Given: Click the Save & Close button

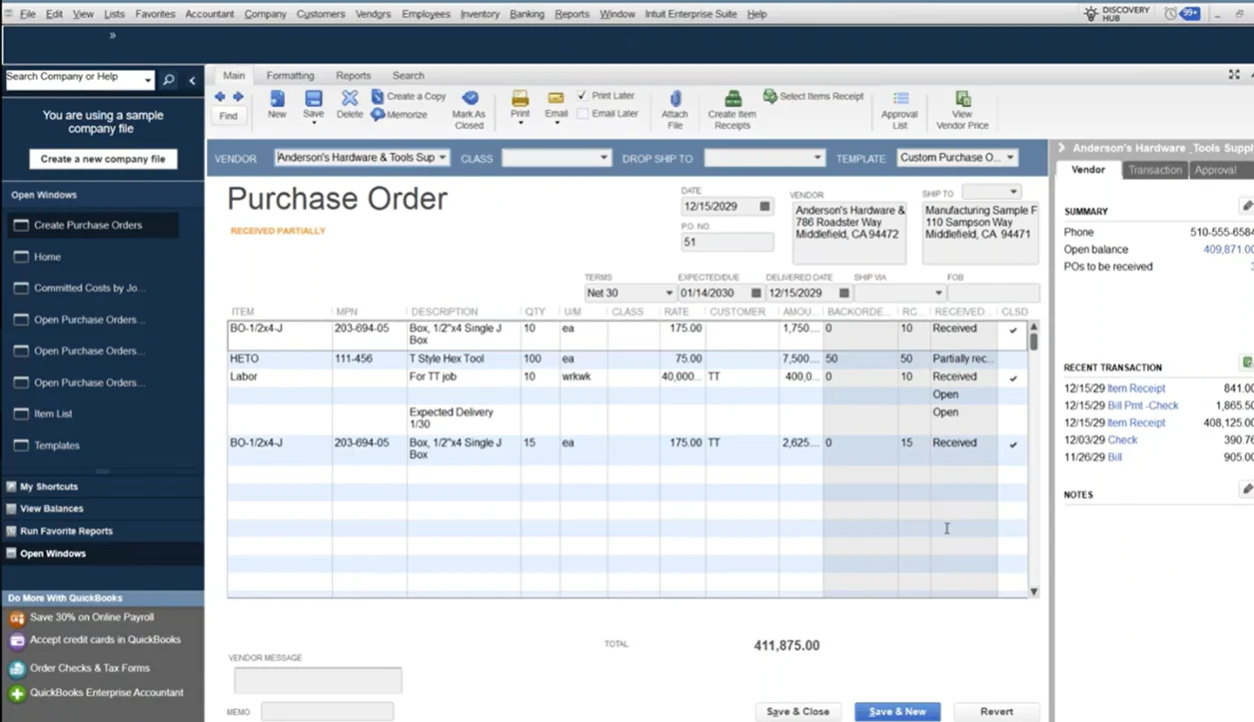Looking at the screenshot, I should pyautogui.click(x=797, y=712).
